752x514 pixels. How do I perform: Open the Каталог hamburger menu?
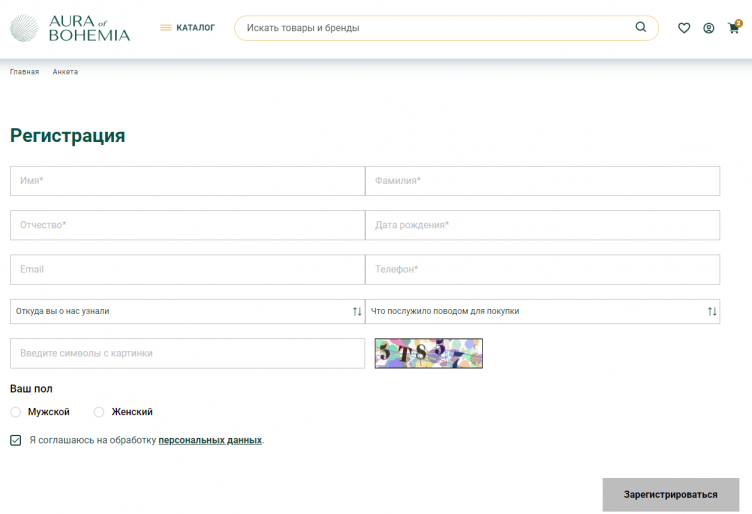tap(187, 28)
